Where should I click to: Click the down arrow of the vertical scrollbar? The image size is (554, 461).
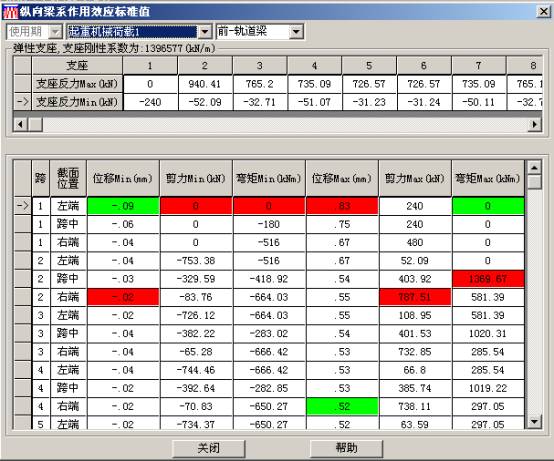pos(534,421)
